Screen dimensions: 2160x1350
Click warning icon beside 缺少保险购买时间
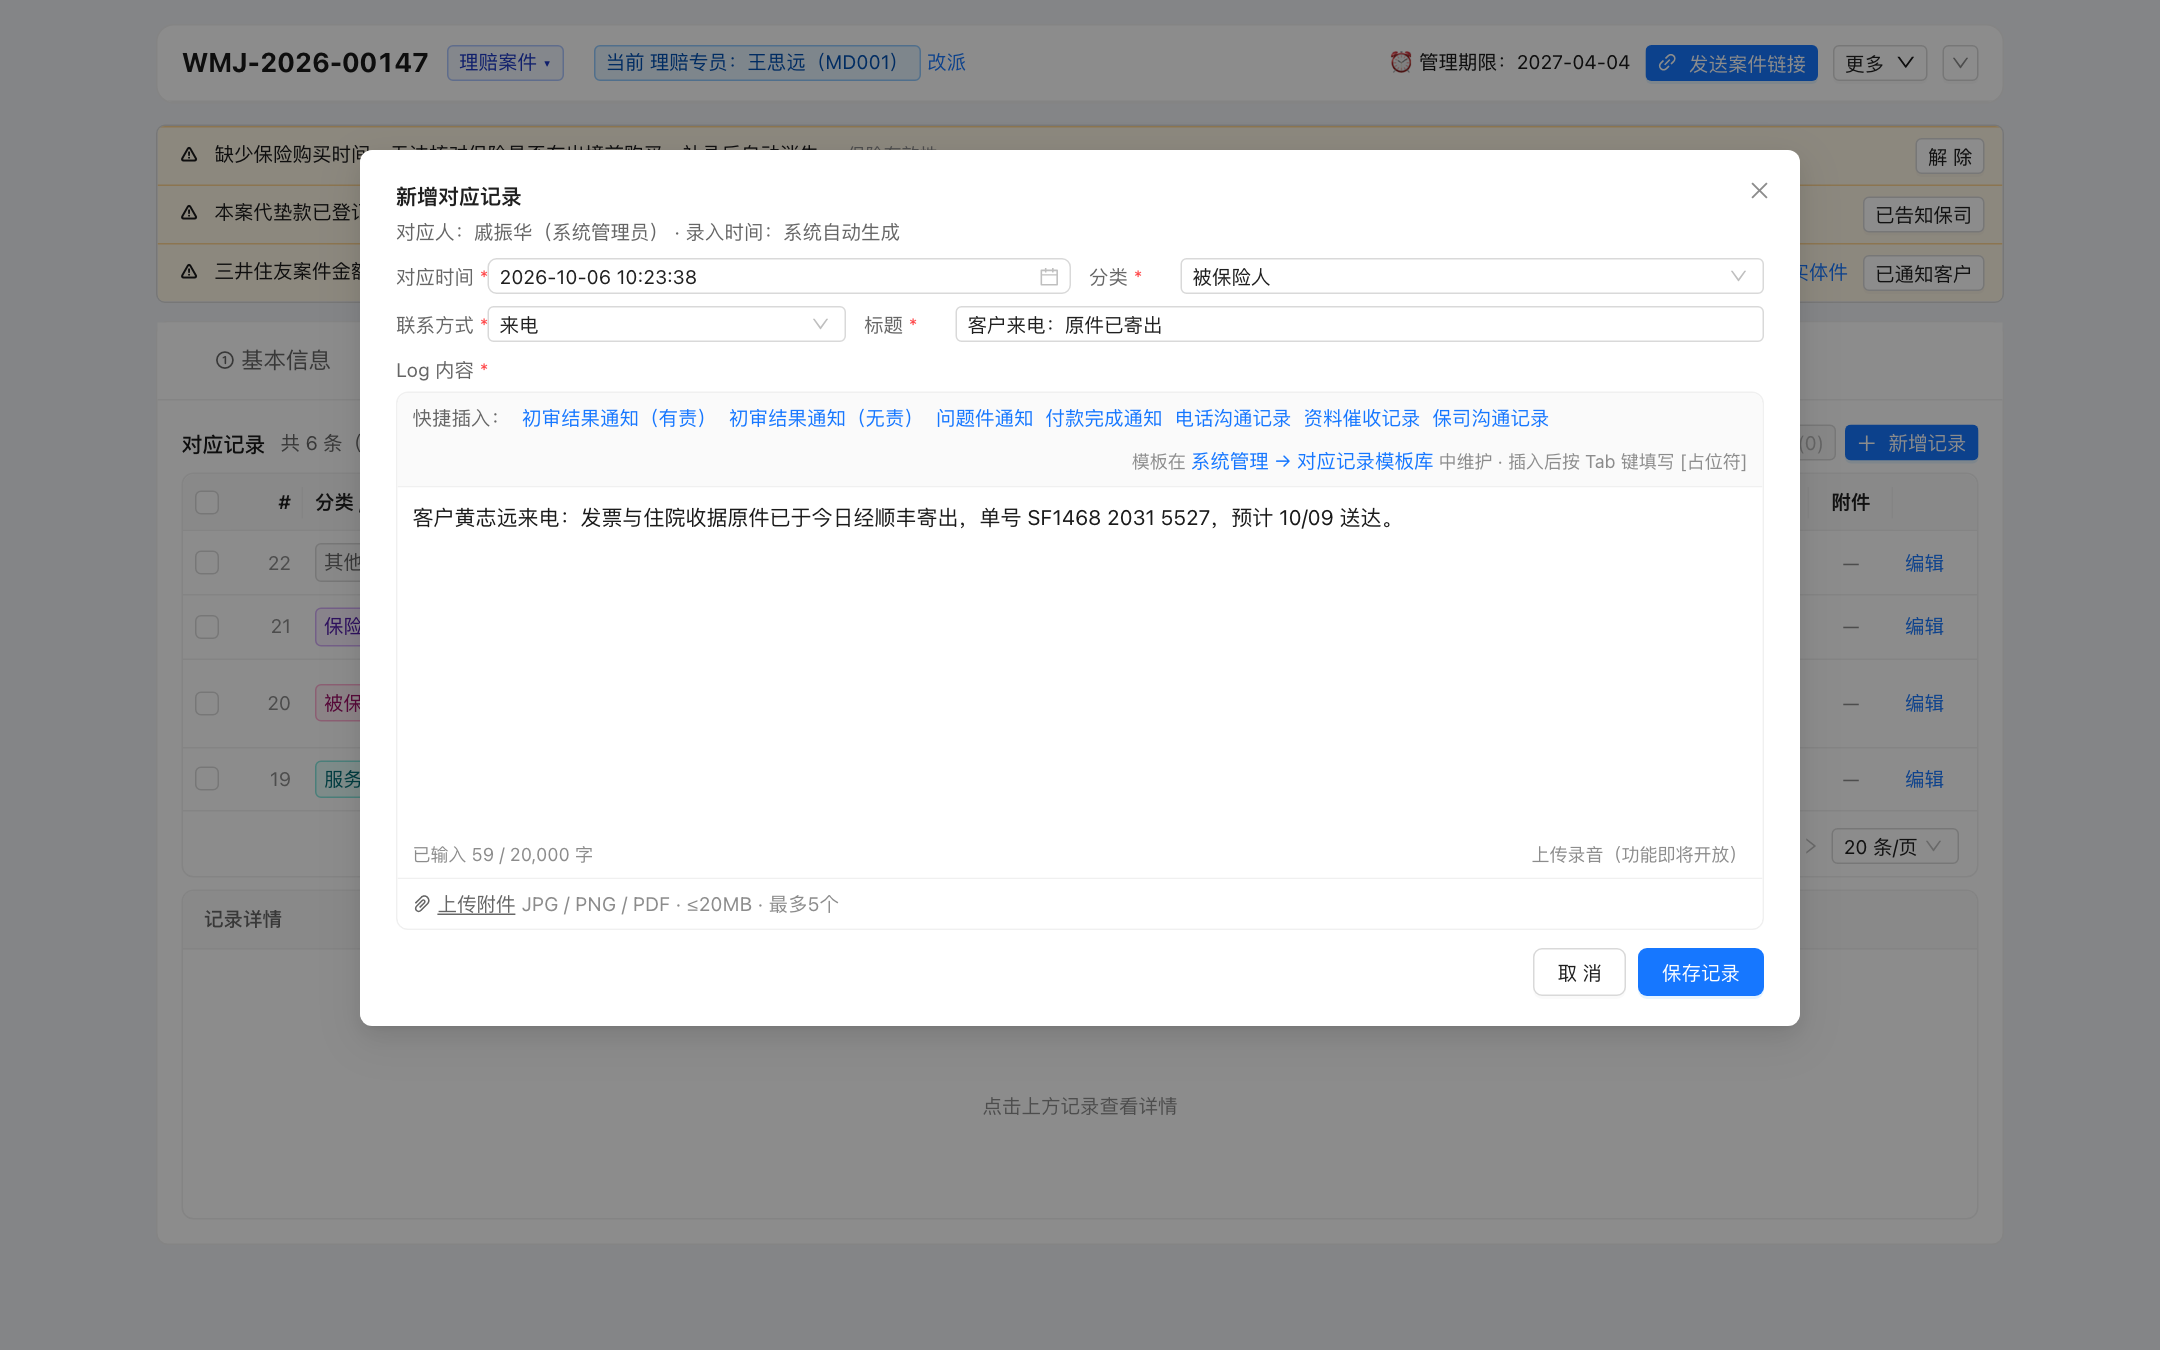189,154
